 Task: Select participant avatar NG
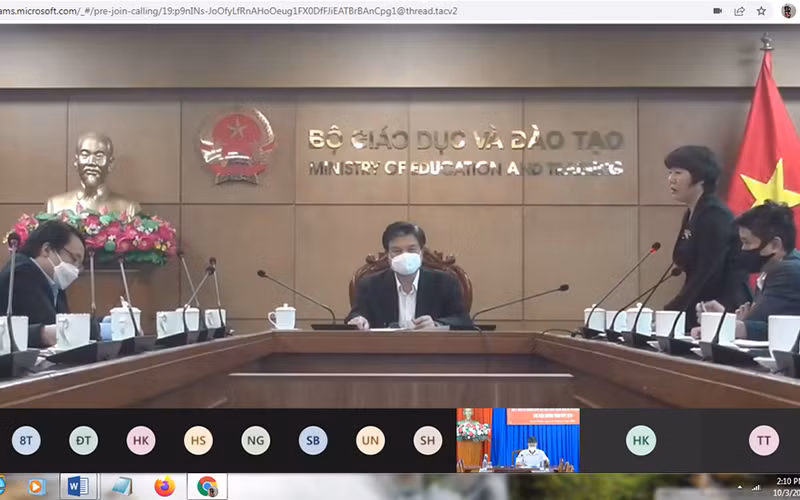click(256, 440)
